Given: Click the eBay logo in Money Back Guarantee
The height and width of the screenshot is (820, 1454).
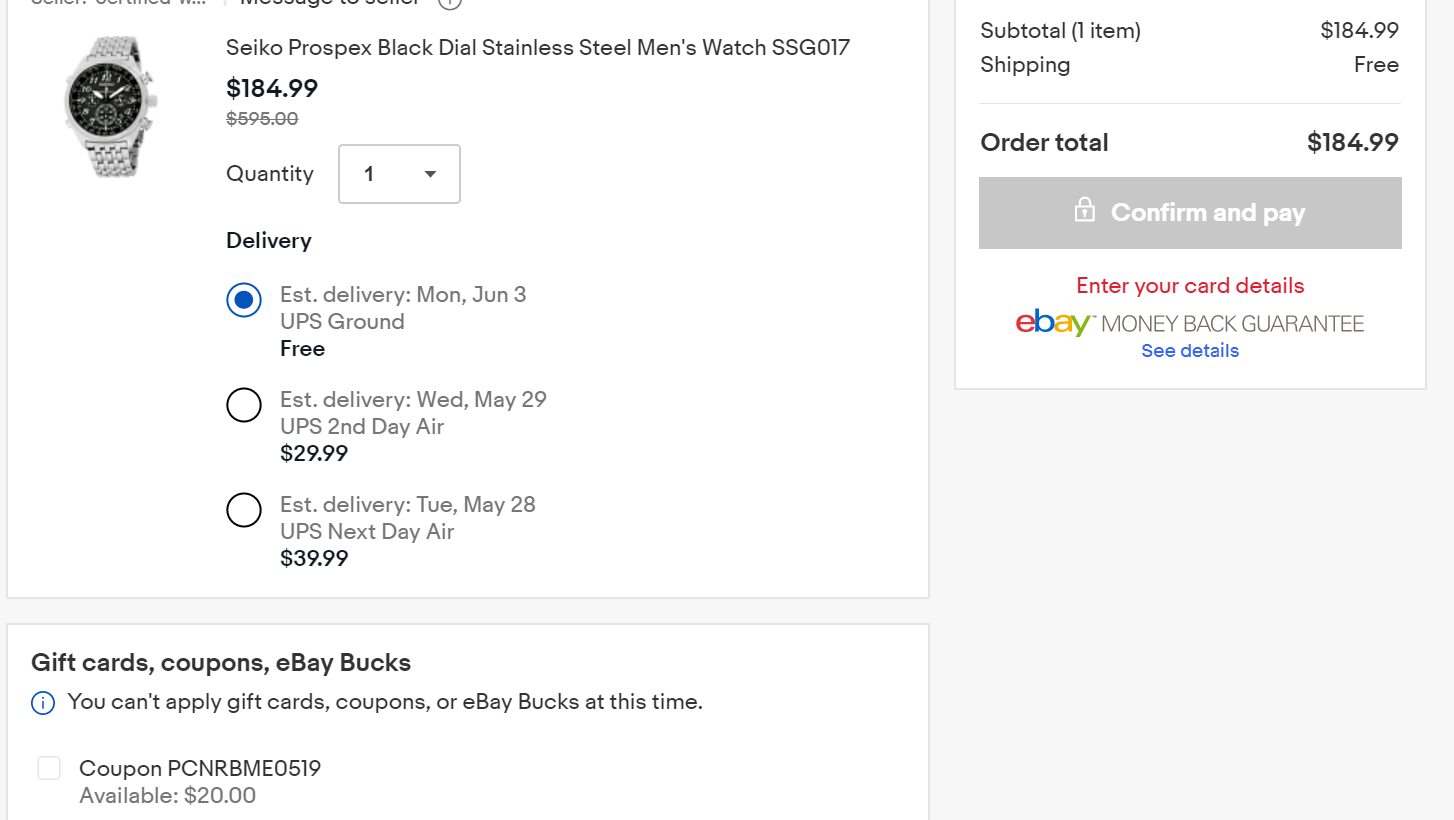Looking at the screenshot, I should pos(1056,324).
